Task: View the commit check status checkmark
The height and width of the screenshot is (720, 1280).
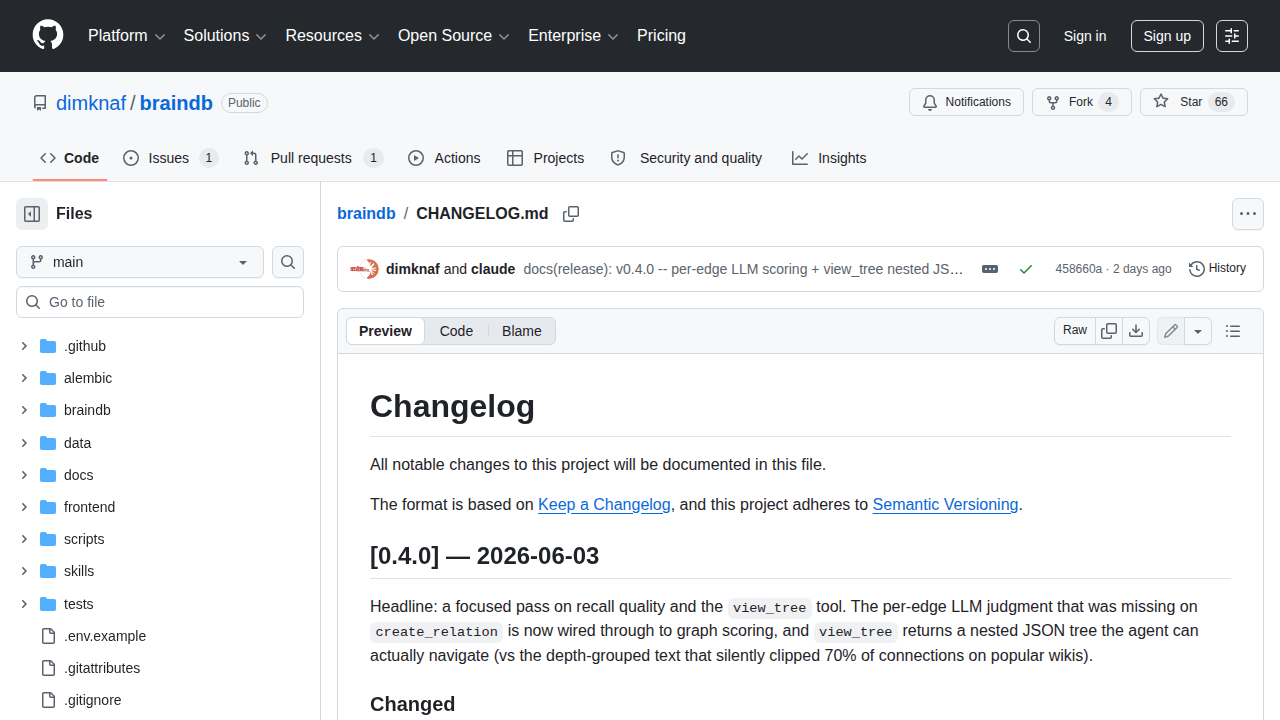Action: click(1025, 269)
